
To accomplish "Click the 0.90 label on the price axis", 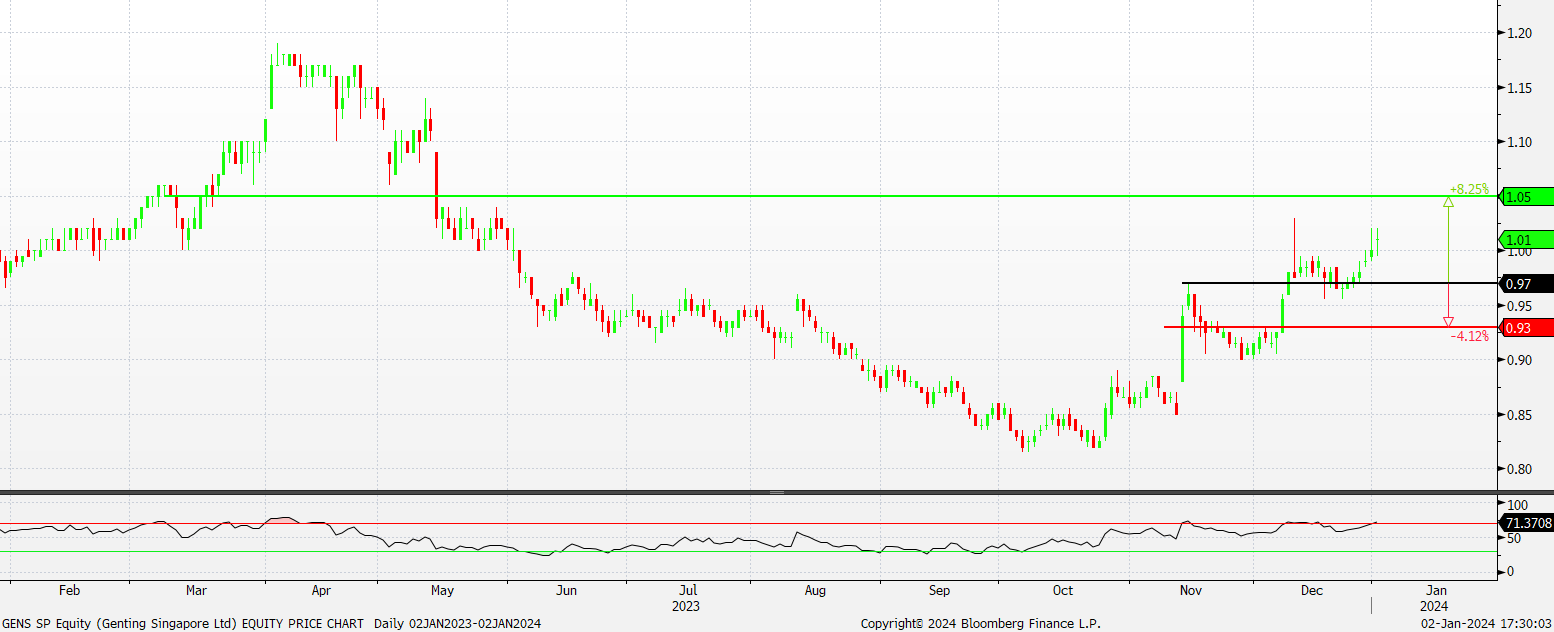I will coord(1518,360).
